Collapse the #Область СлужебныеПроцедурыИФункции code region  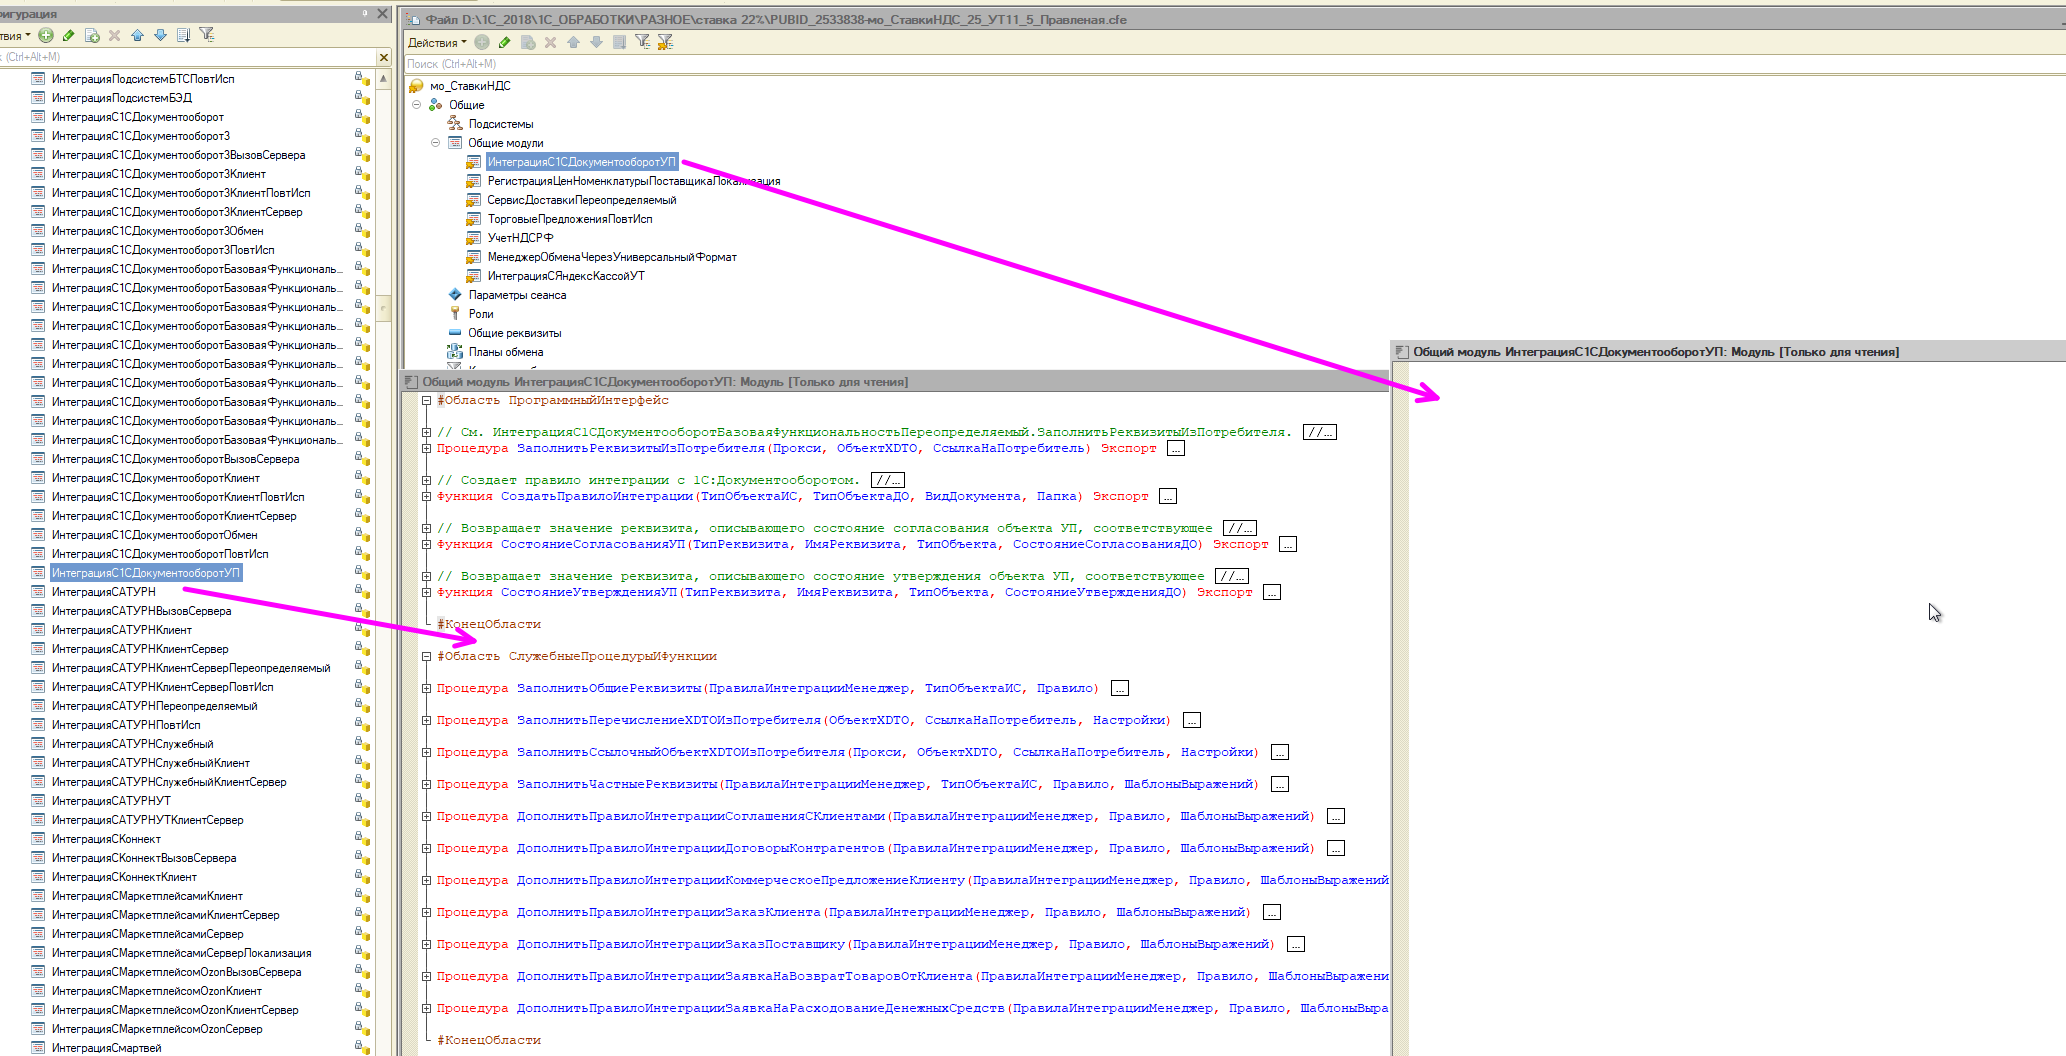426,656
